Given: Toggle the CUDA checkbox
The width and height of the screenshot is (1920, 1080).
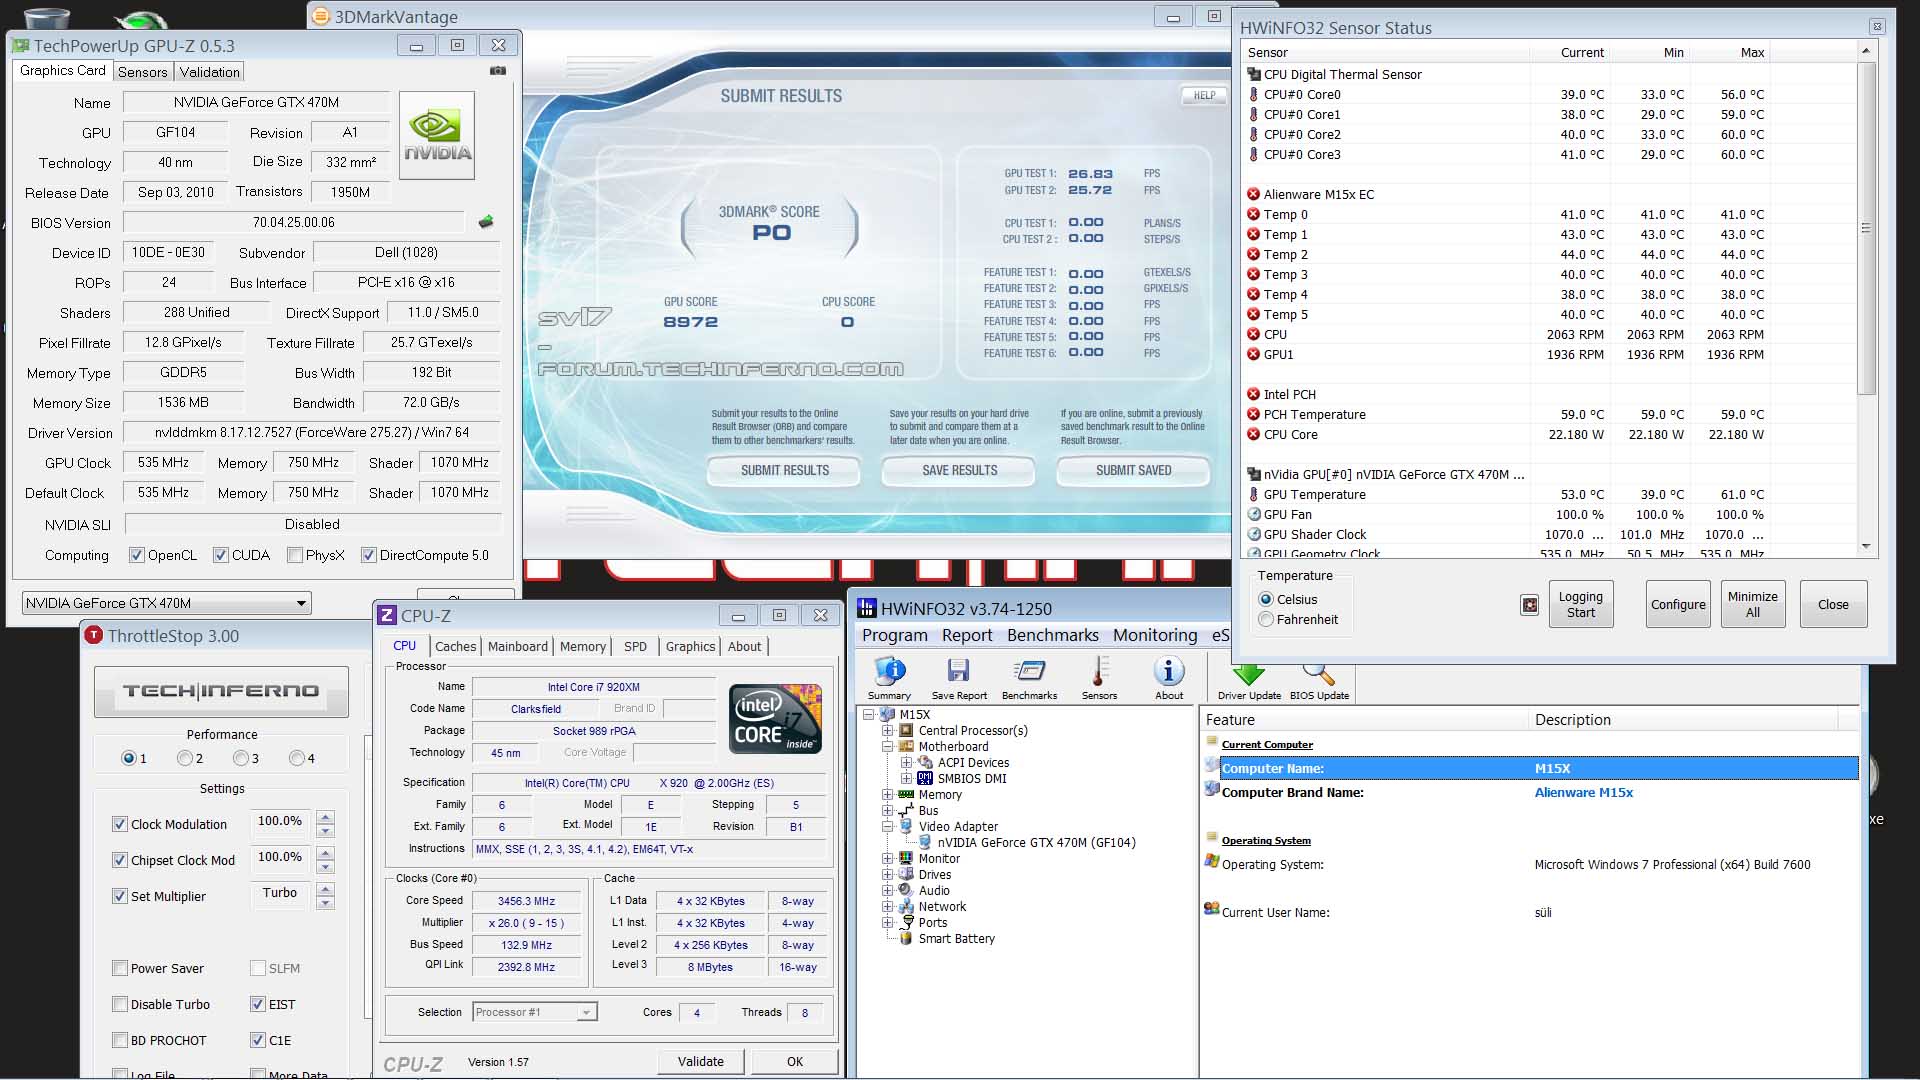Looking at the screenshot, I should tap(220, 555).
